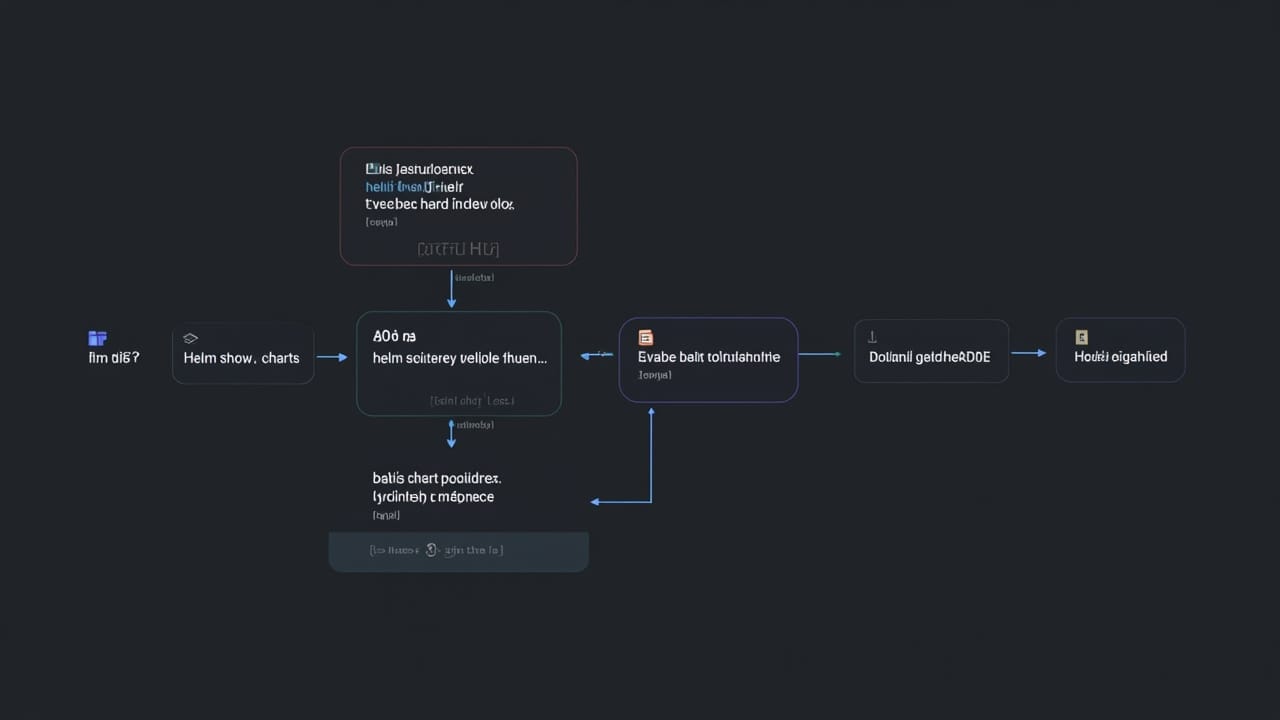
Task: Select the blue grid icon beside 'fim diB?'
Action: pos(96,338)
